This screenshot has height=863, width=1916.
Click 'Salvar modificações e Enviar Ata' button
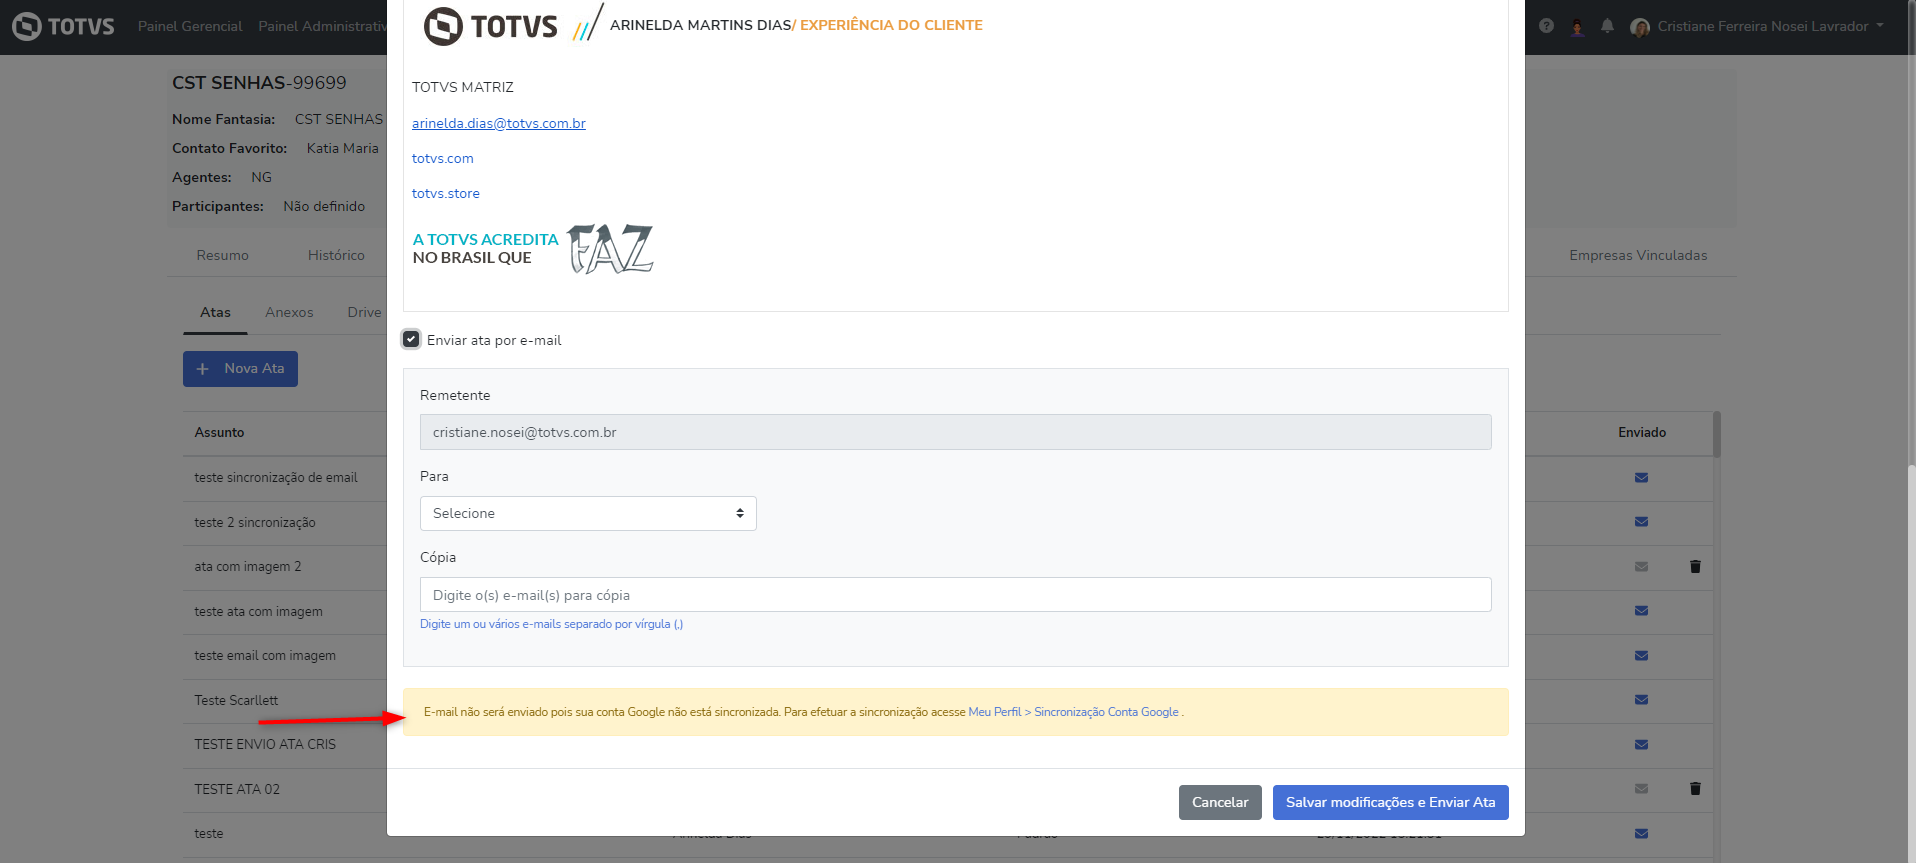pyautogui.click(x=1391, y=802)
